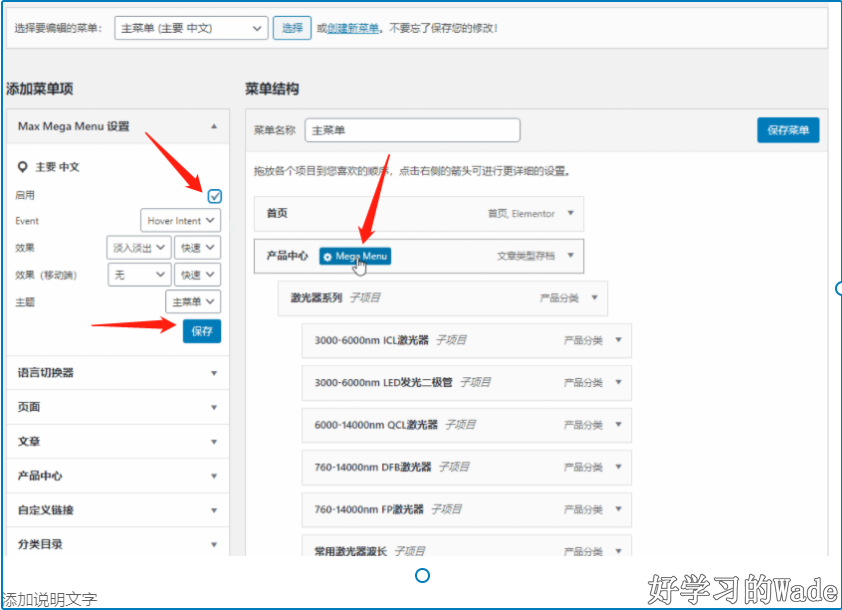This screenshot has height=610, width=842.
Task: Toggle the 启用 checkbox
Action: click(215, 196)
